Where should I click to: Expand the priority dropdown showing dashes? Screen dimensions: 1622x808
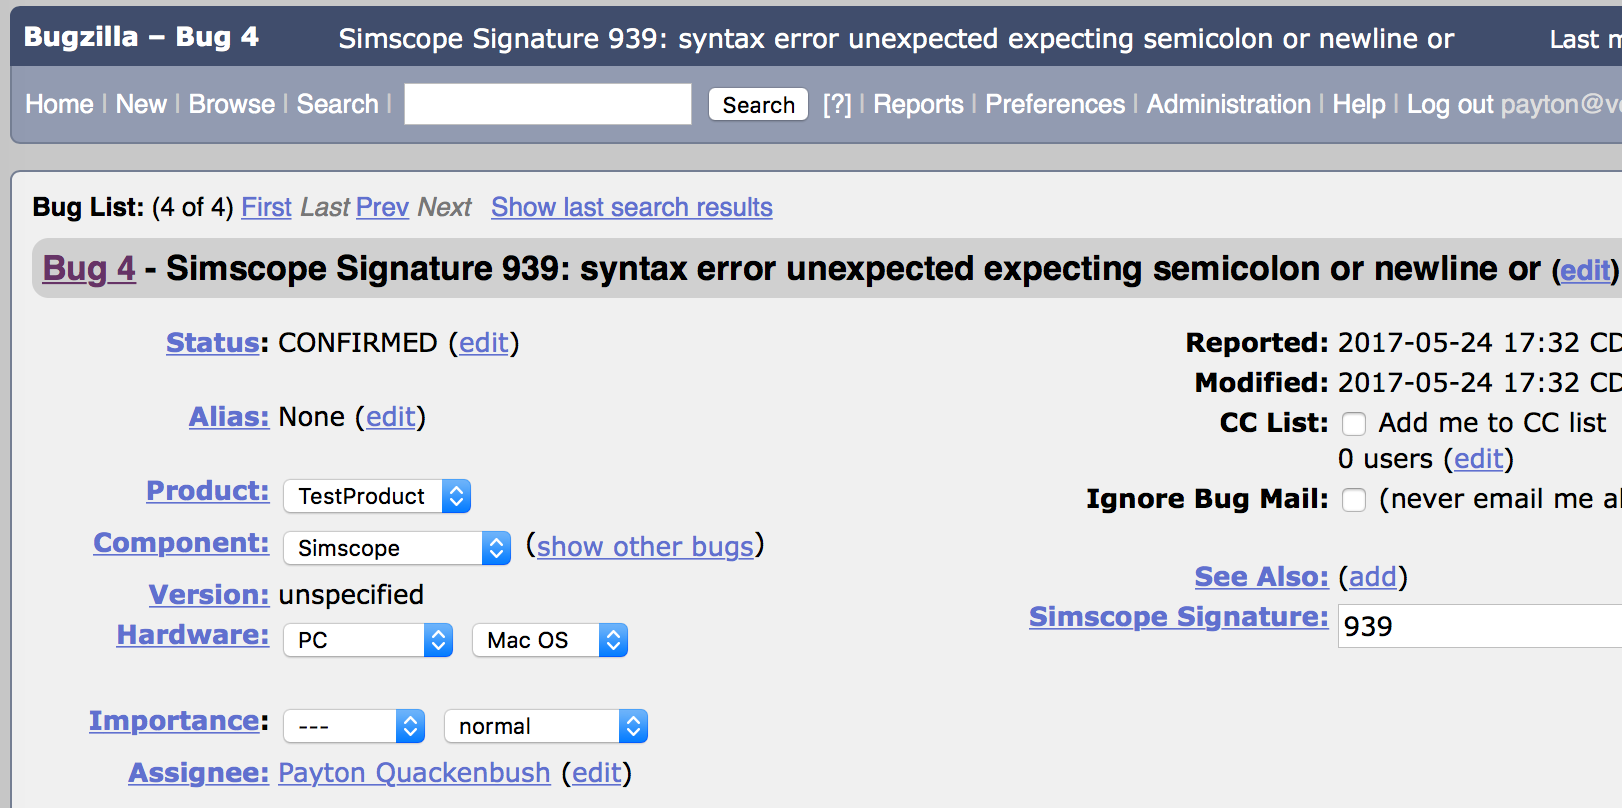354,726
